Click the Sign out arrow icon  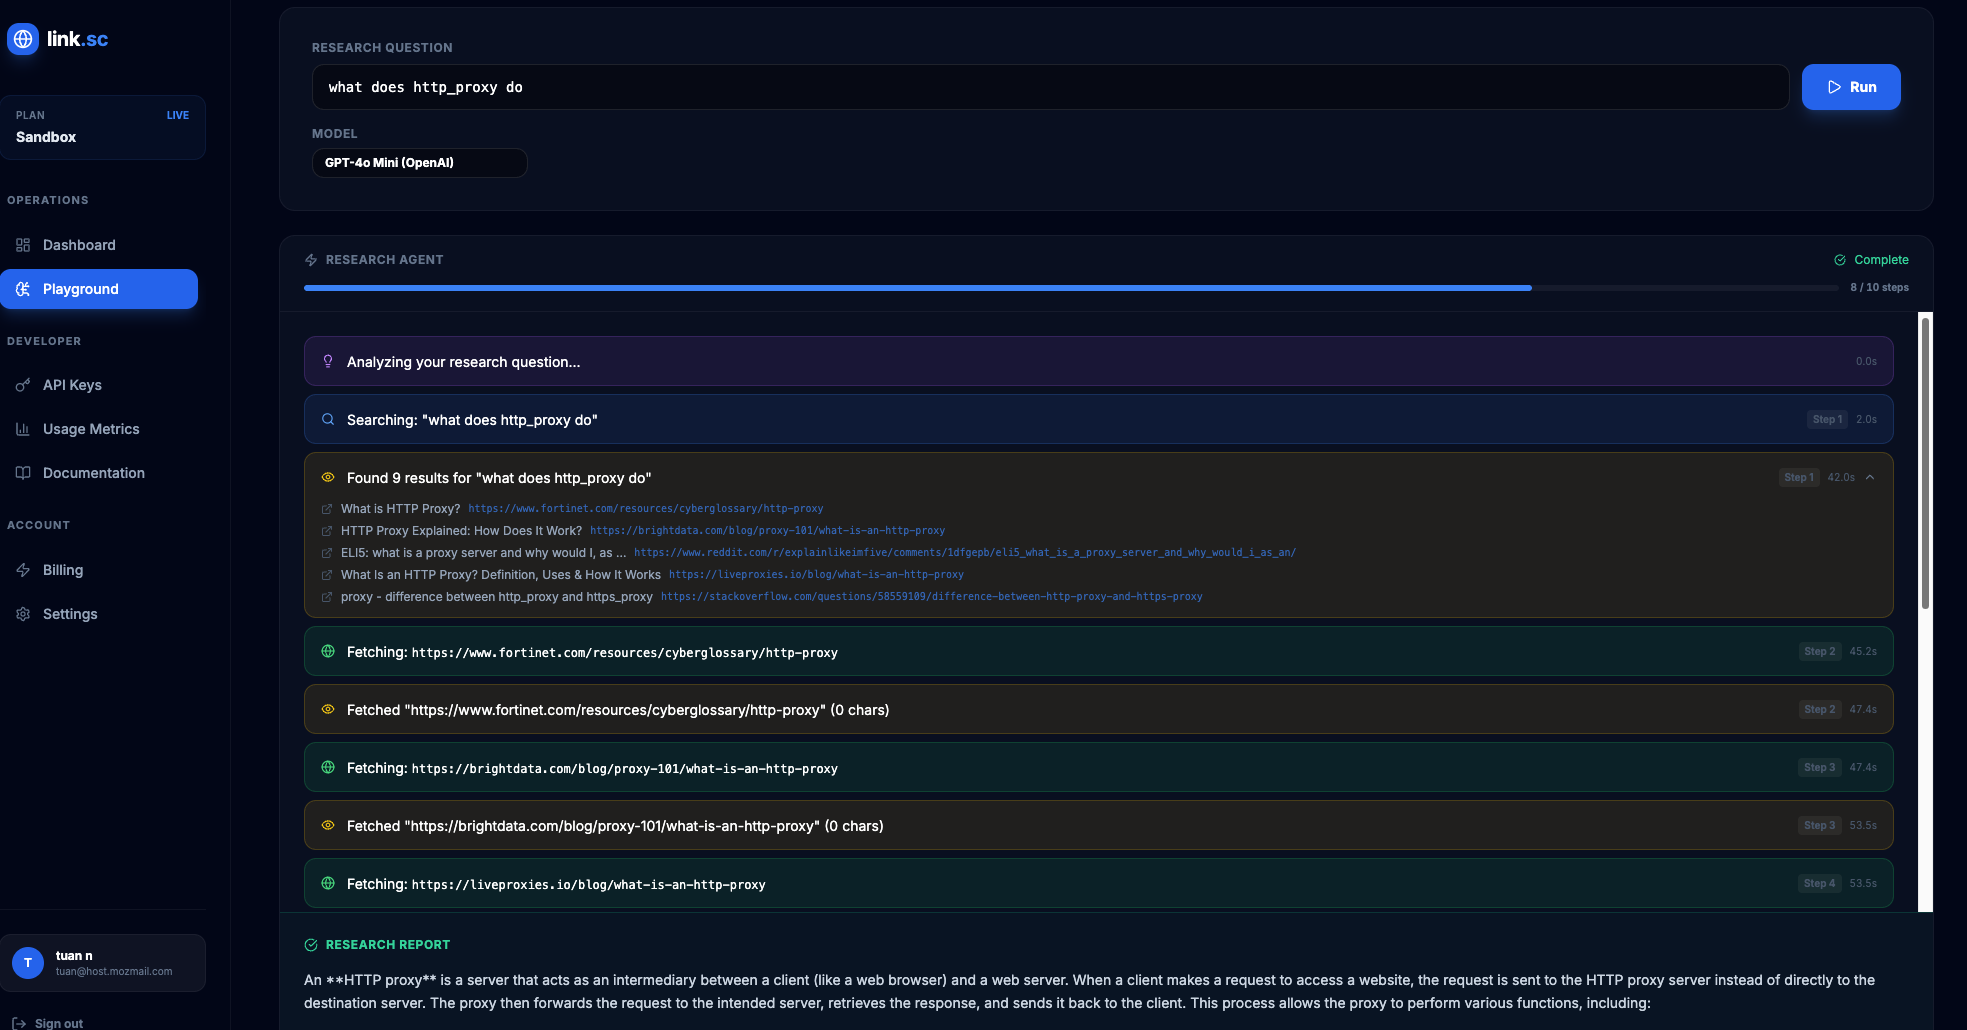[x=19, y=1023]
